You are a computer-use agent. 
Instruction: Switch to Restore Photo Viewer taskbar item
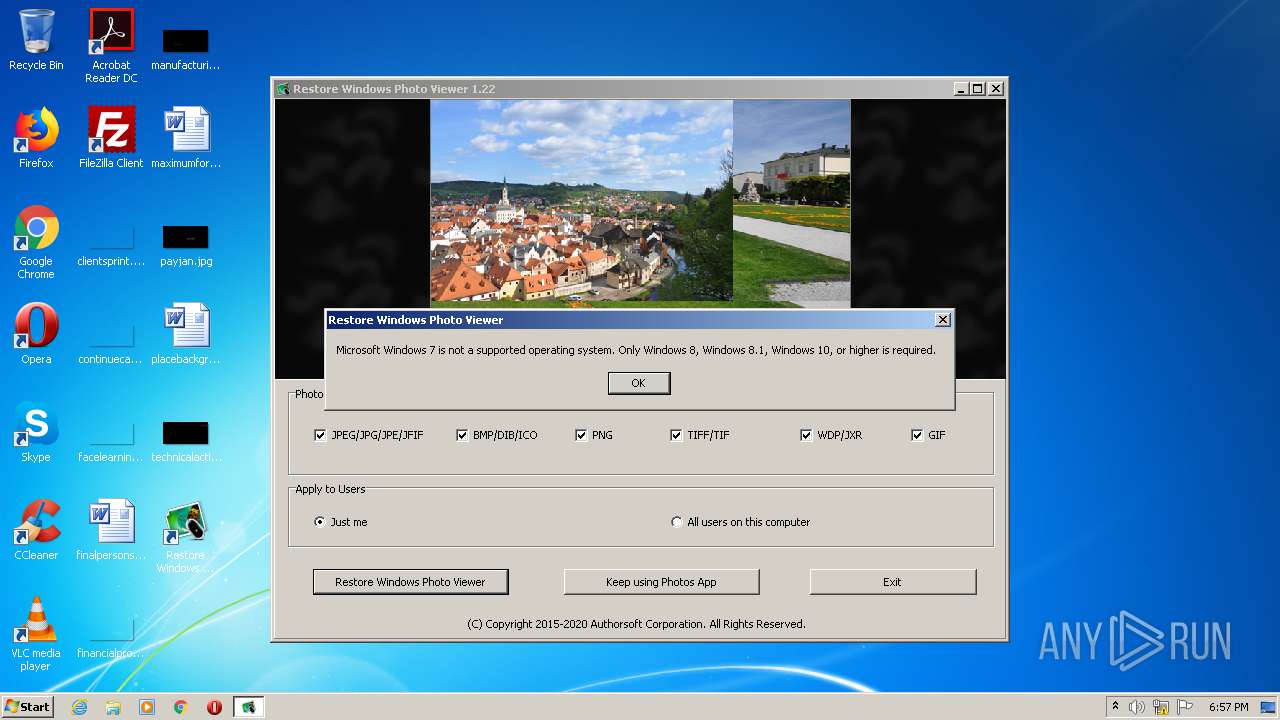pos(248,707)
